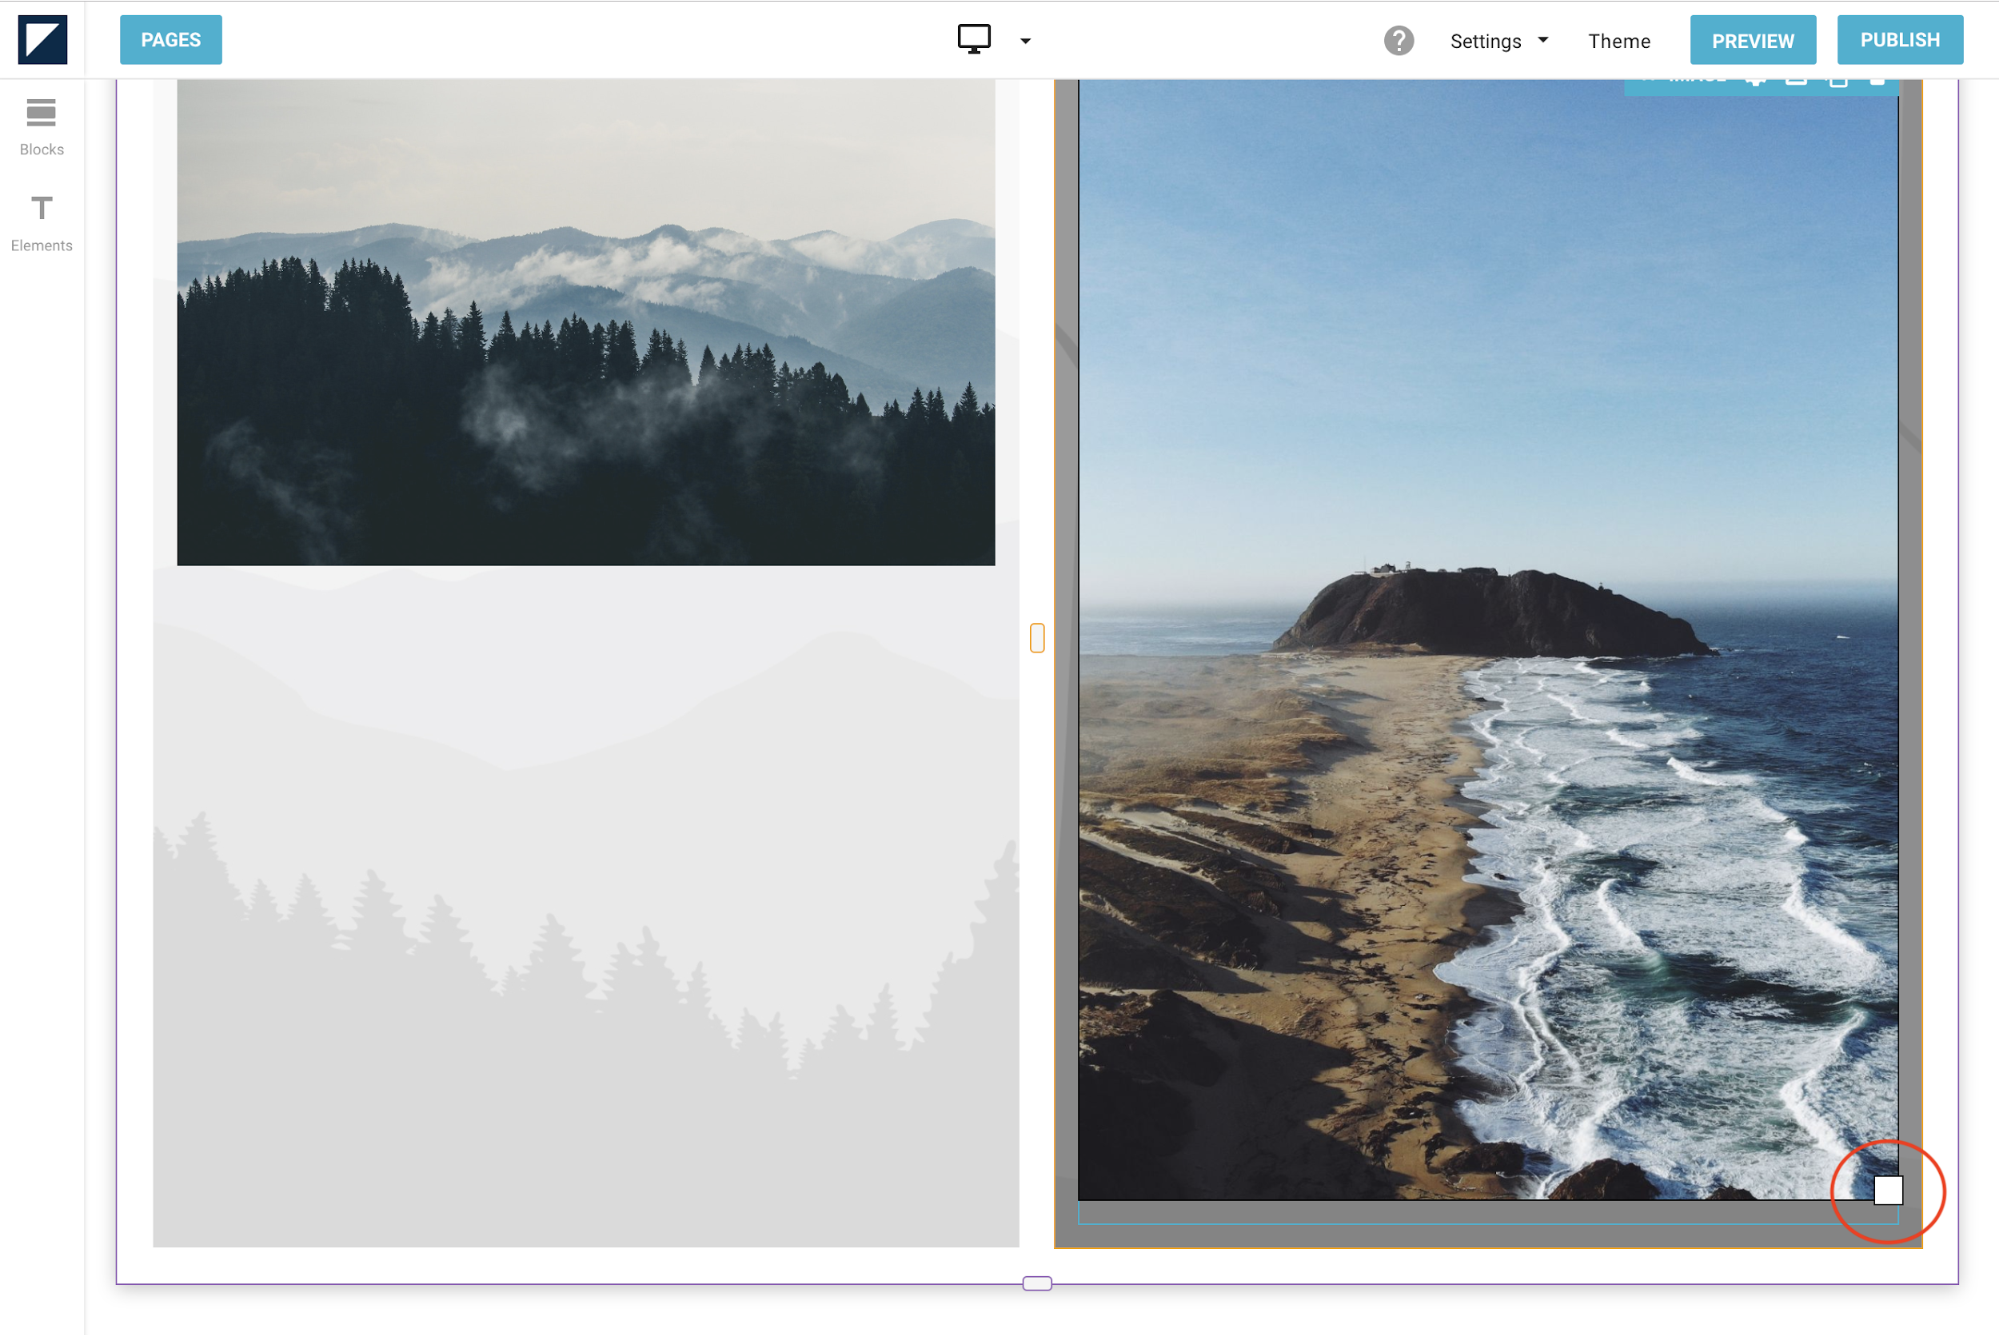
Task: Open the Elements panel
Action: [x=41, y=223]
